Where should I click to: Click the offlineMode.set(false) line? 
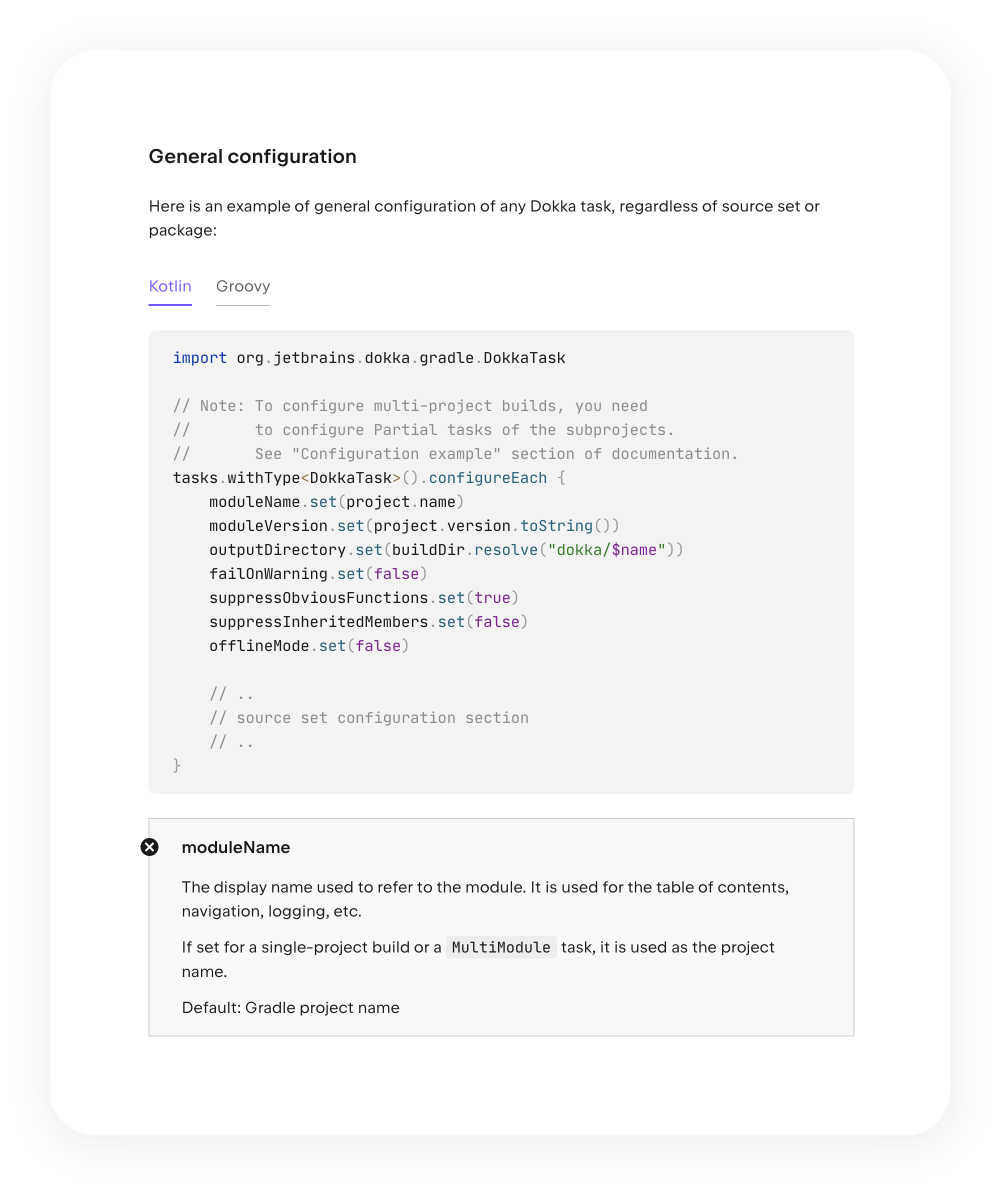pyautogui.click(x=309, y=646)
